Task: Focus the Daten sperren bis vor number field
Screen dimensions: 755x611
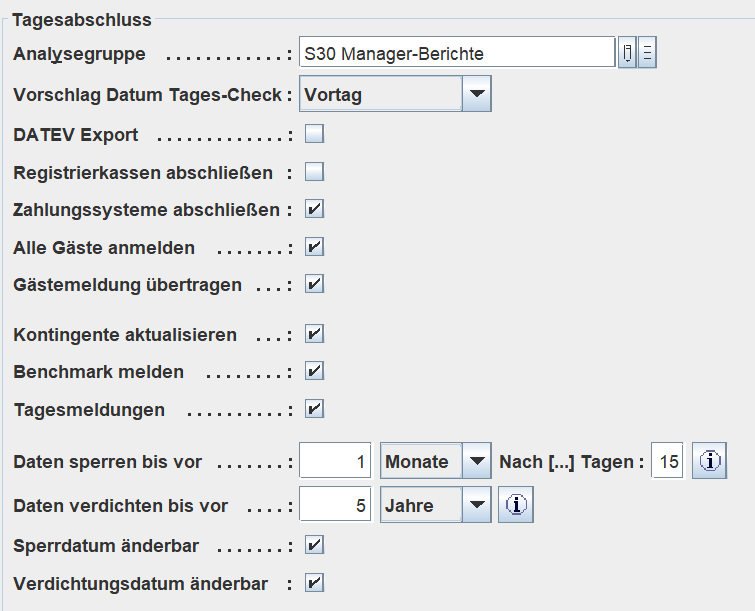Action: [x=336, y=462]
